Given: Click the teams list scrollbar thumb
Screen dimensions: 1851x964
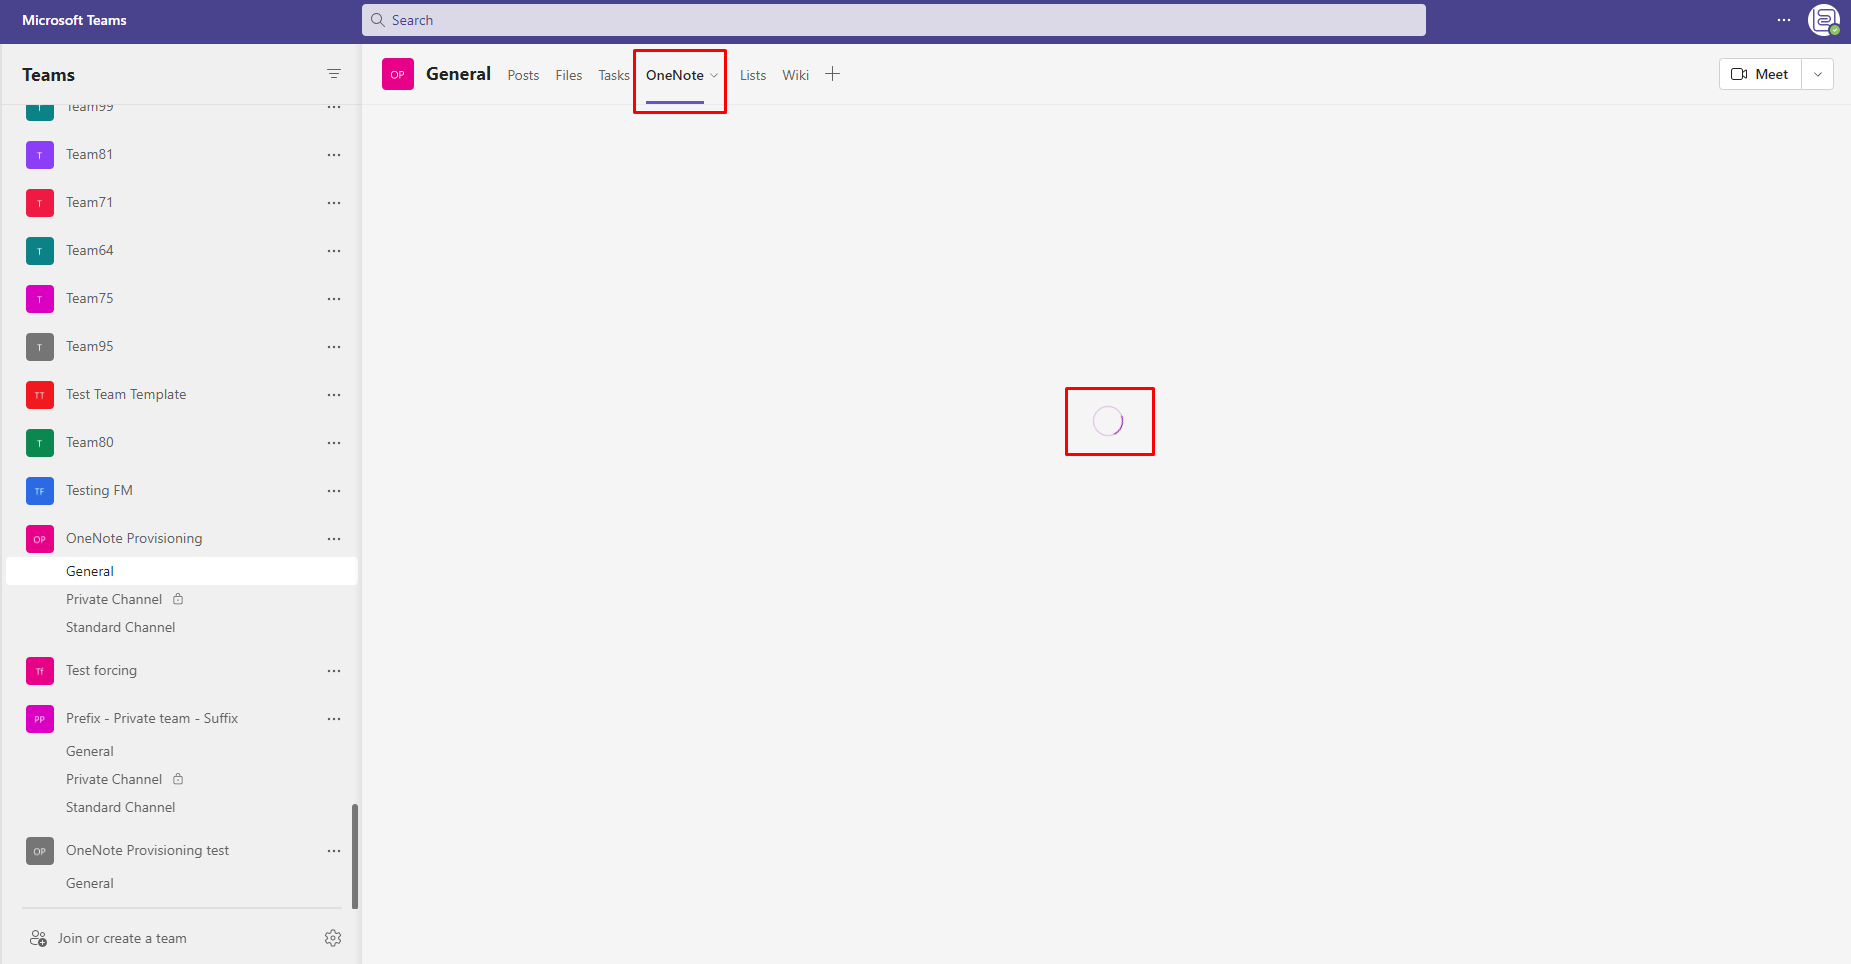Looking at the screenshot, I should tap(355, 856).
